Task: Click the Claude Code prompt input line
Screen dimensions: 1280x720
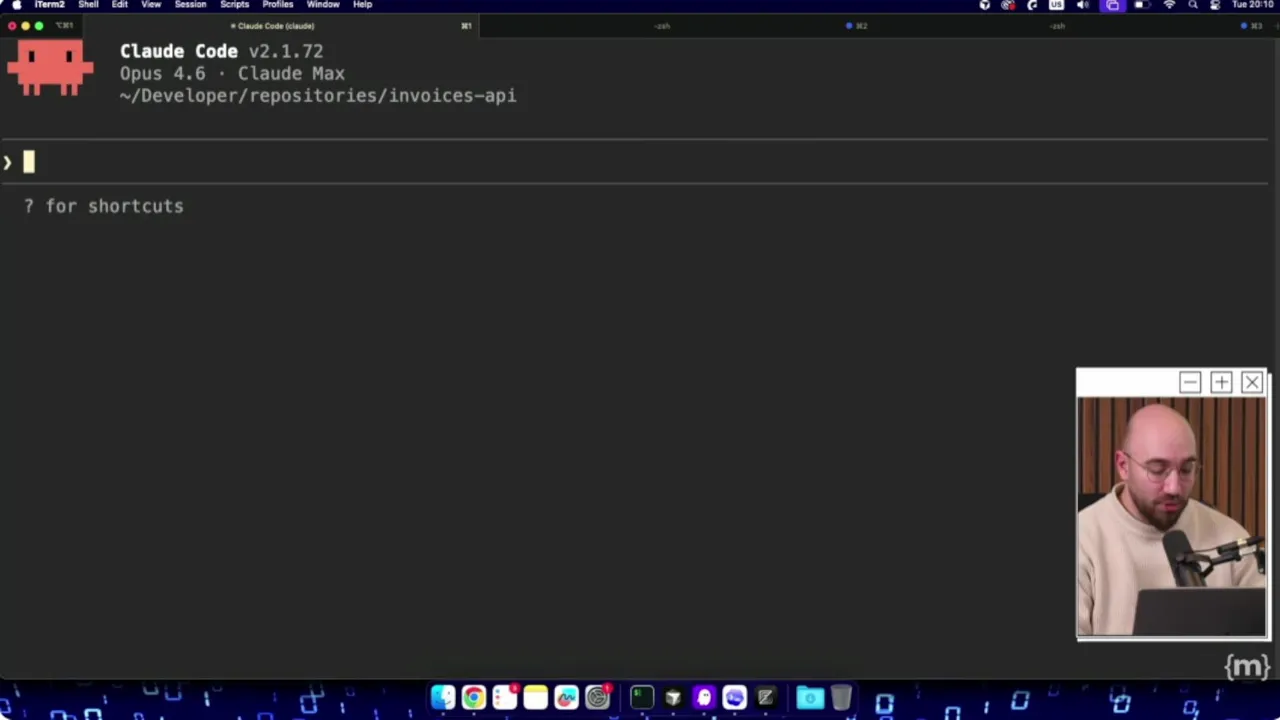Action: [636, 162]
